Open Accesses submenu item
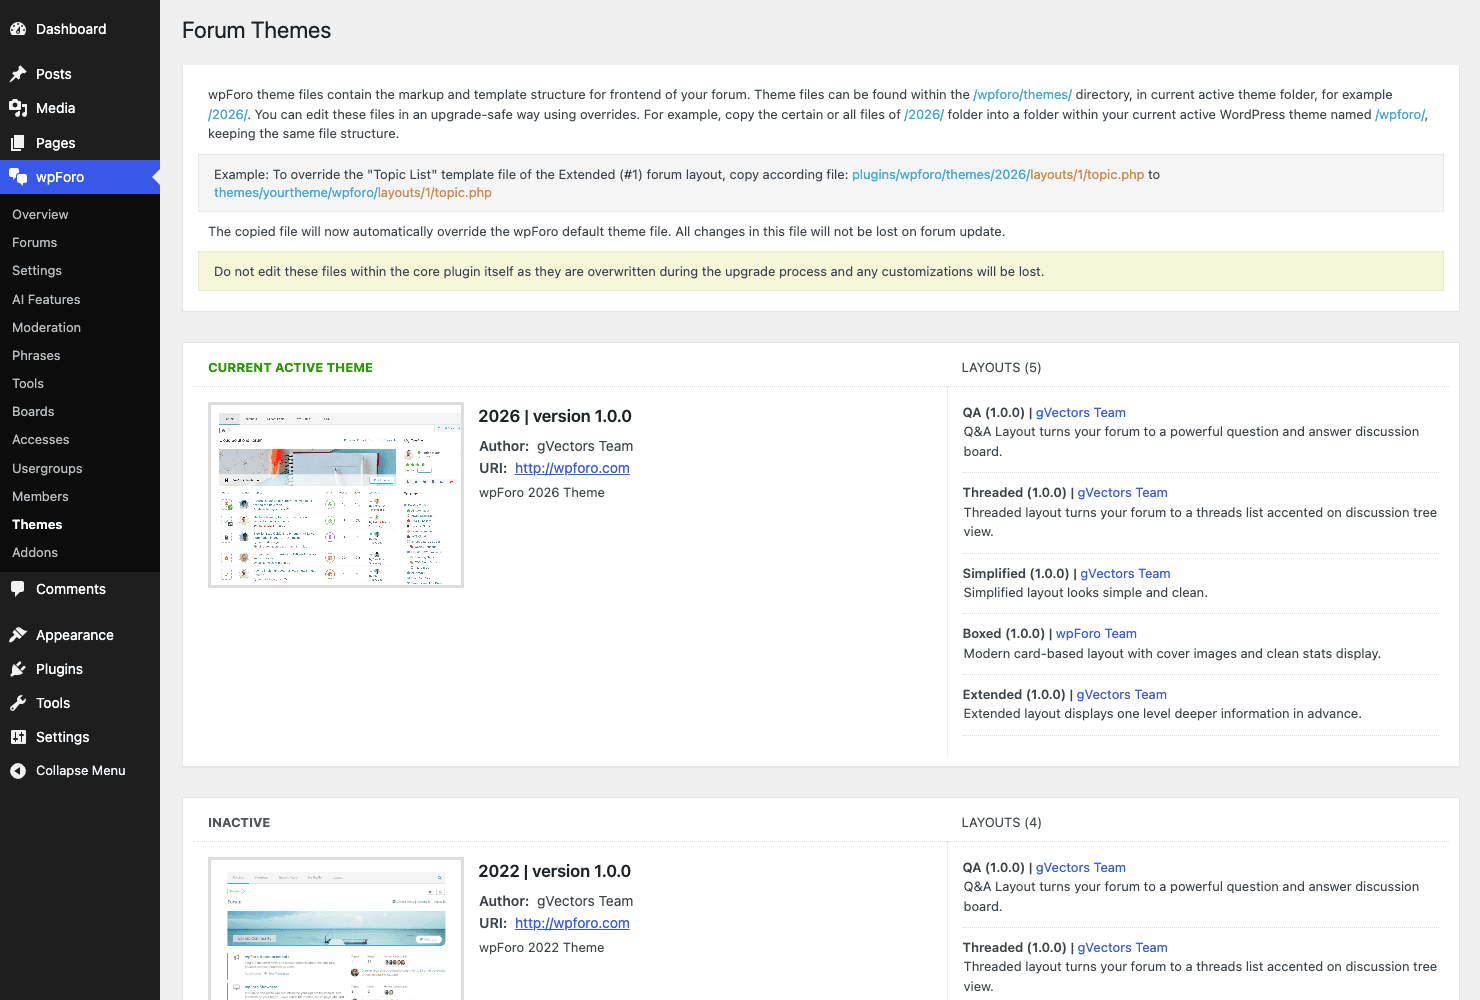 (41, 439)
